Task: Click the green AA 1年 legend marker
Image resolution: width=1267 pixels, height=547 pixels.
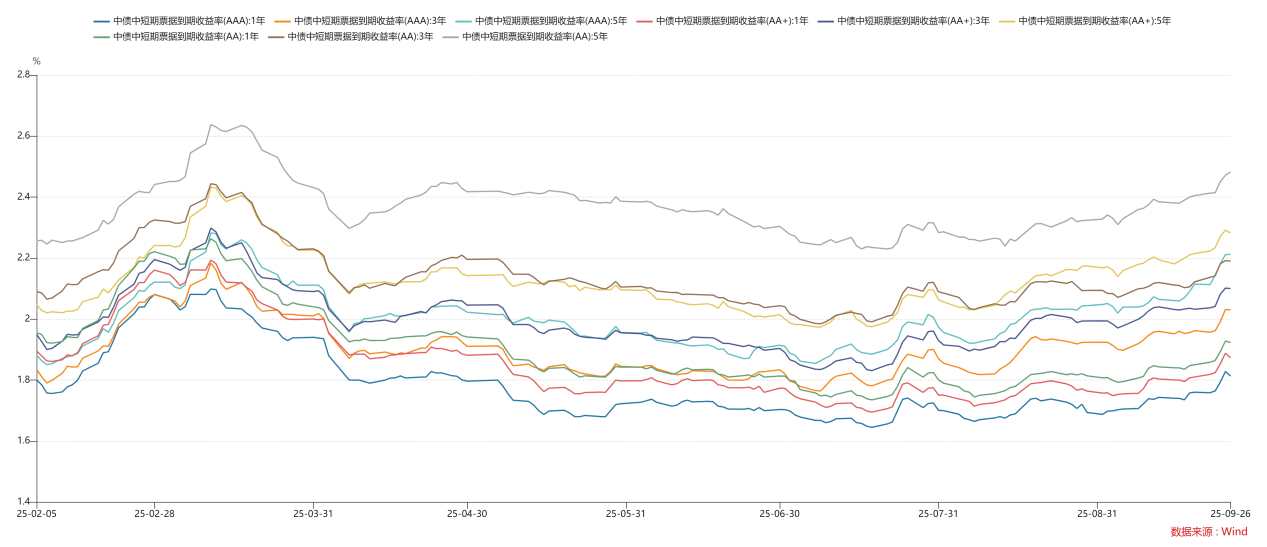Action: [102, 37]
